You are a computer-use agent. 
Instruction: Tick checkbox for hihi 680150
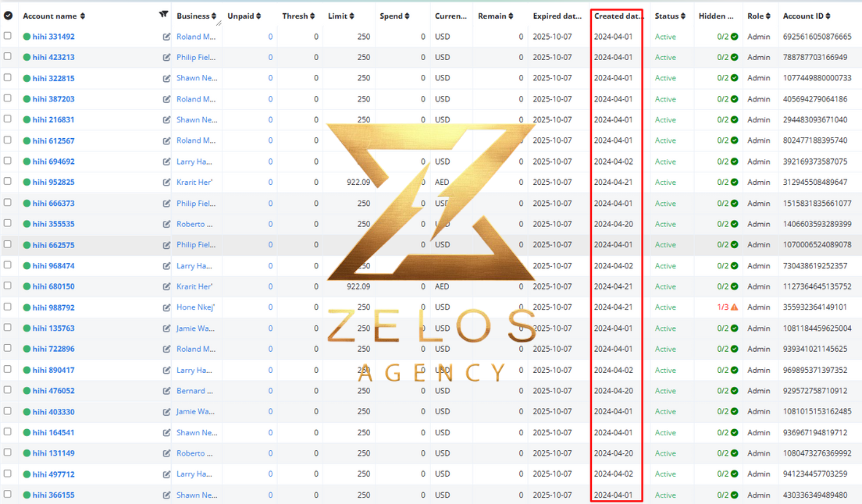(x=7, y=285)
